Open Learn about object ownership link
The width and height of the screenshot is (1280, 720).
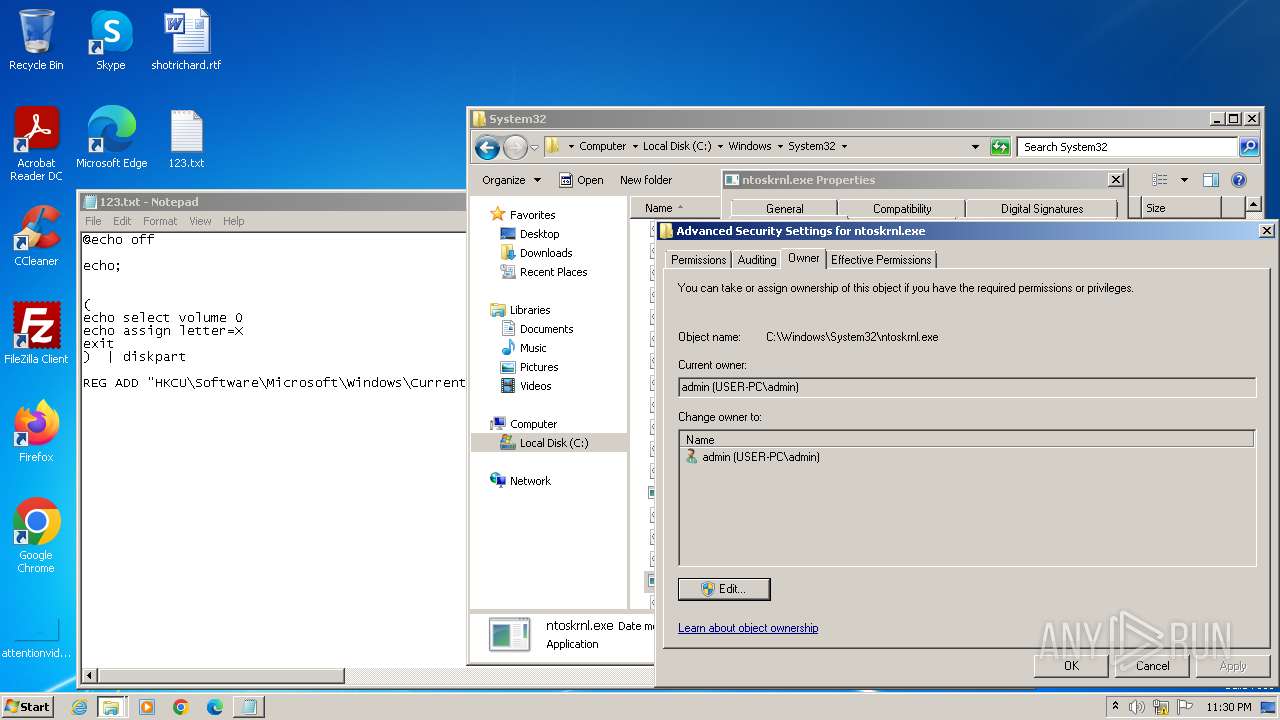point(748,628)
